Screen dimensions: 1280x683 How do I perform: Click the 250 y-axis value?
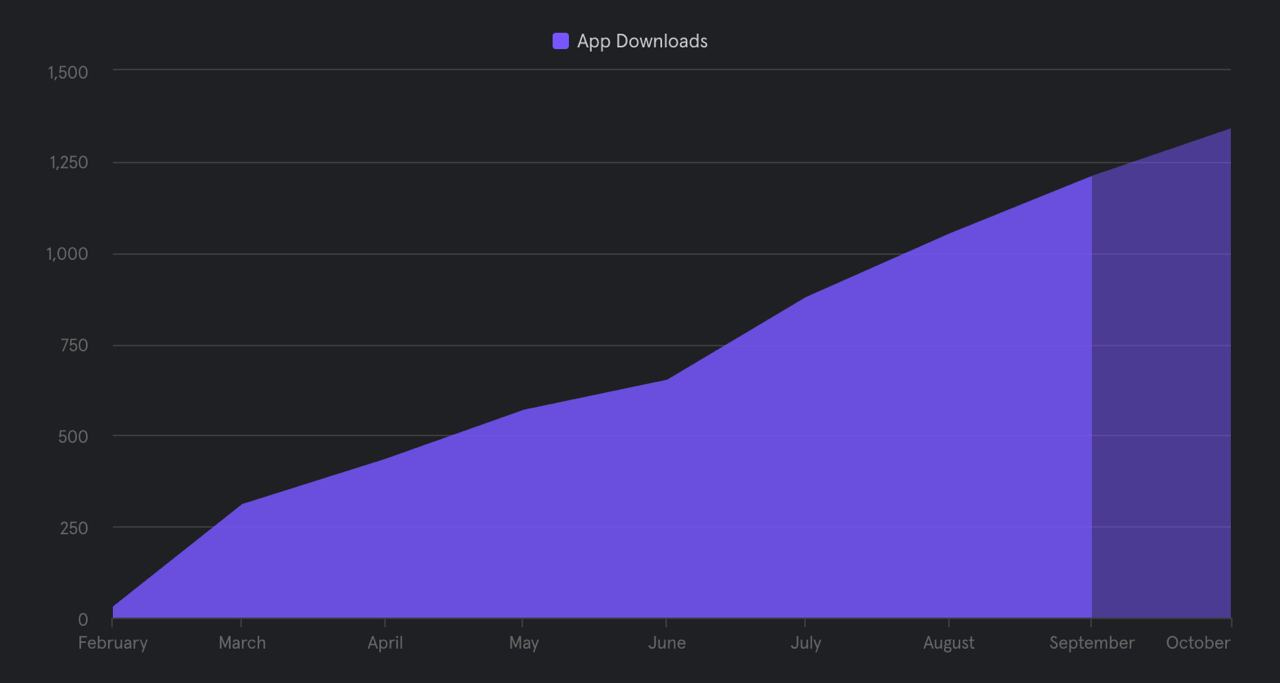pos(74,528)
